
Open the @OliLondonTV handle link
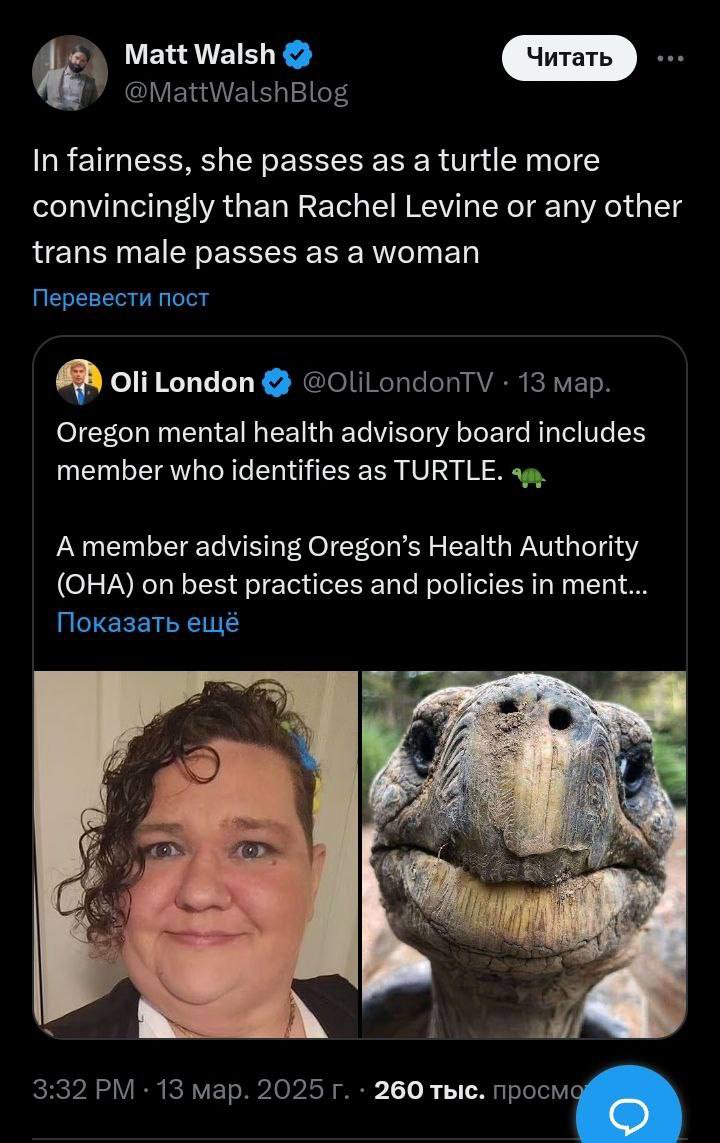coord(397,382)
